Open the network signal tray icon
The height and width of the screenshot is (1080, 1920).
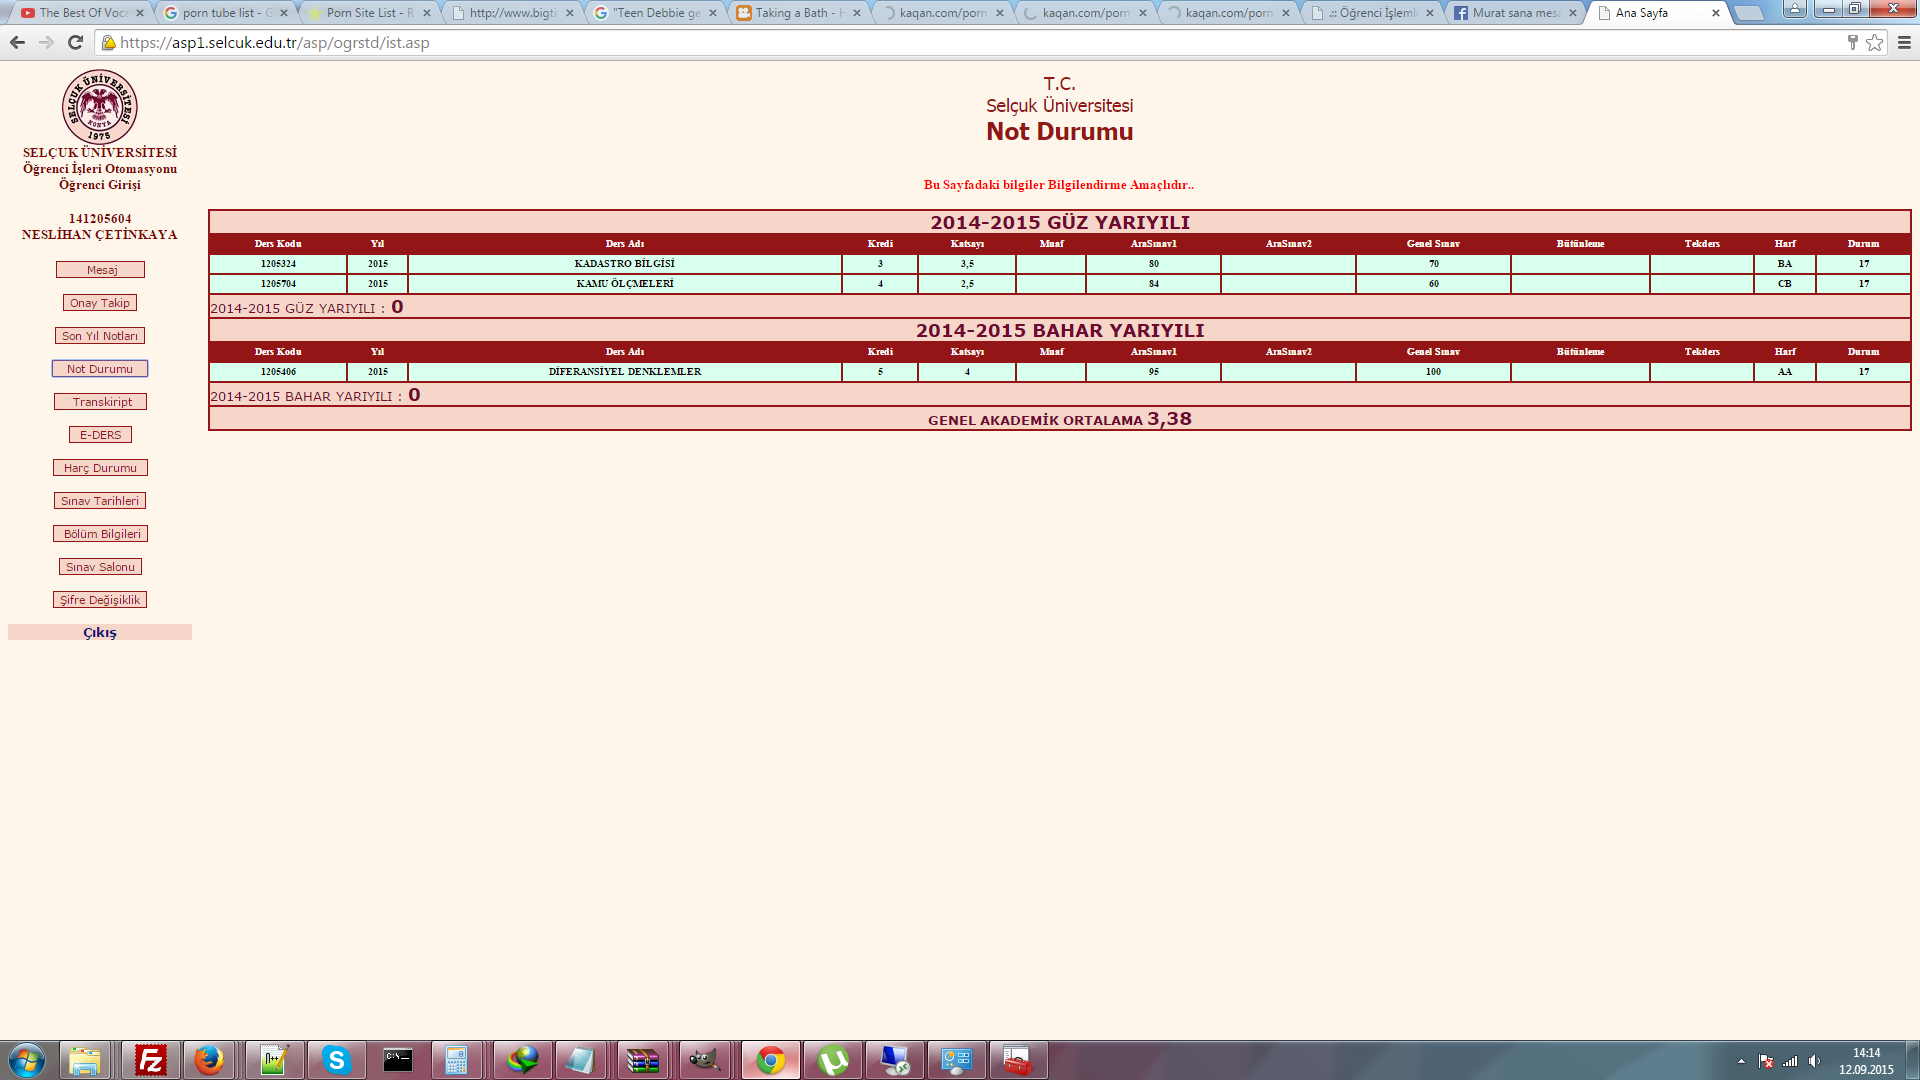click(x=1790, y=1061)
